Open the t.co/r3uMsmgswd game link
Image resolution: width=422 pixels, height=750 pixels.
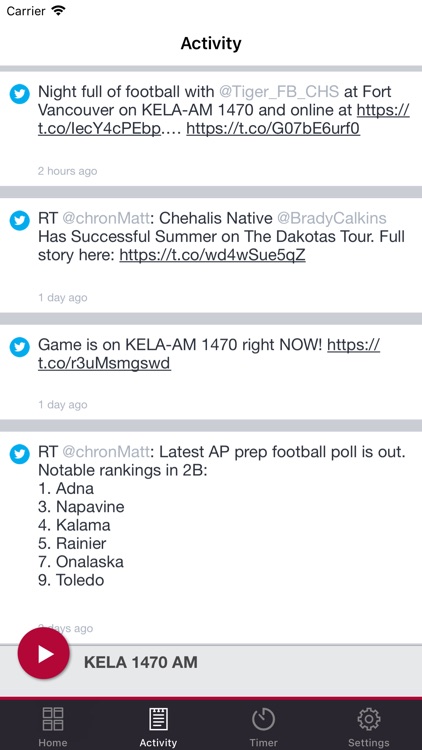pyautogui.click(x=104, y=364)
